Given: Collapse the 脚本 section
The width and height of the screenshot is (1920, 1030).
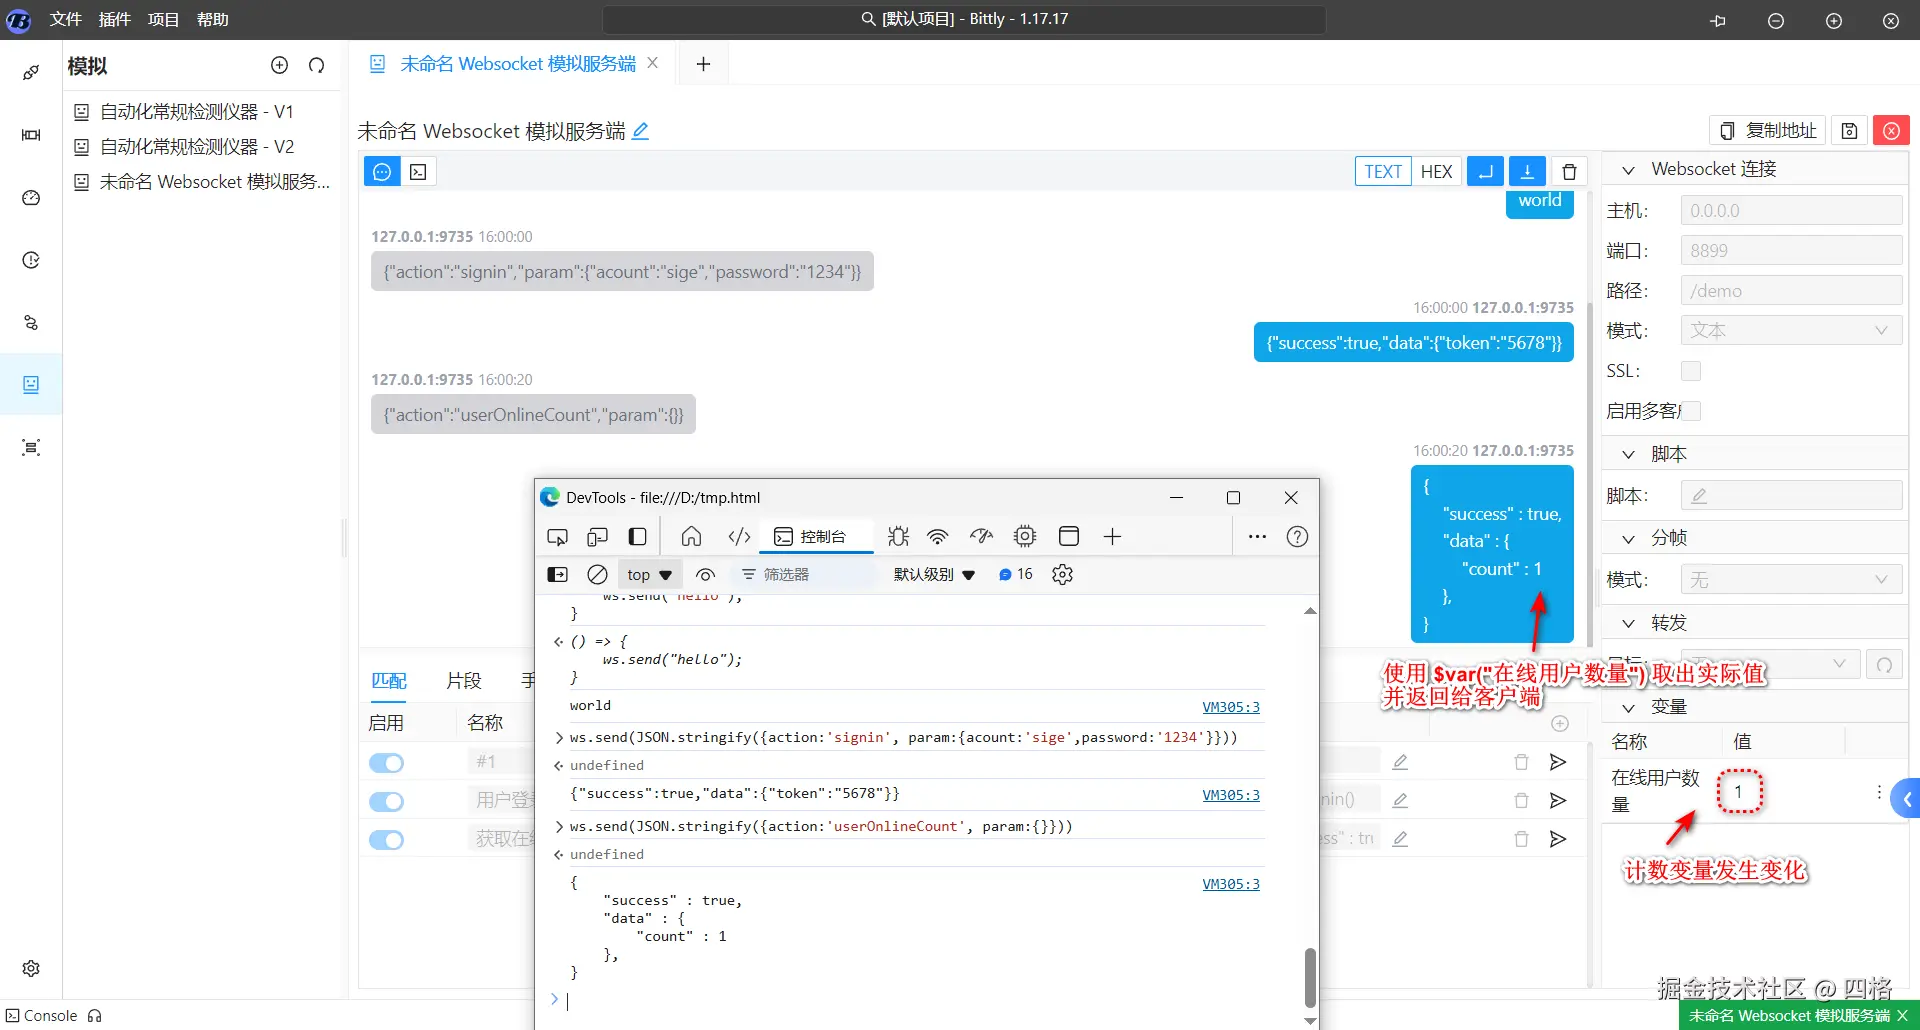Looking at the screenshot, I should pyautogui.click(x=1628, y=455).
